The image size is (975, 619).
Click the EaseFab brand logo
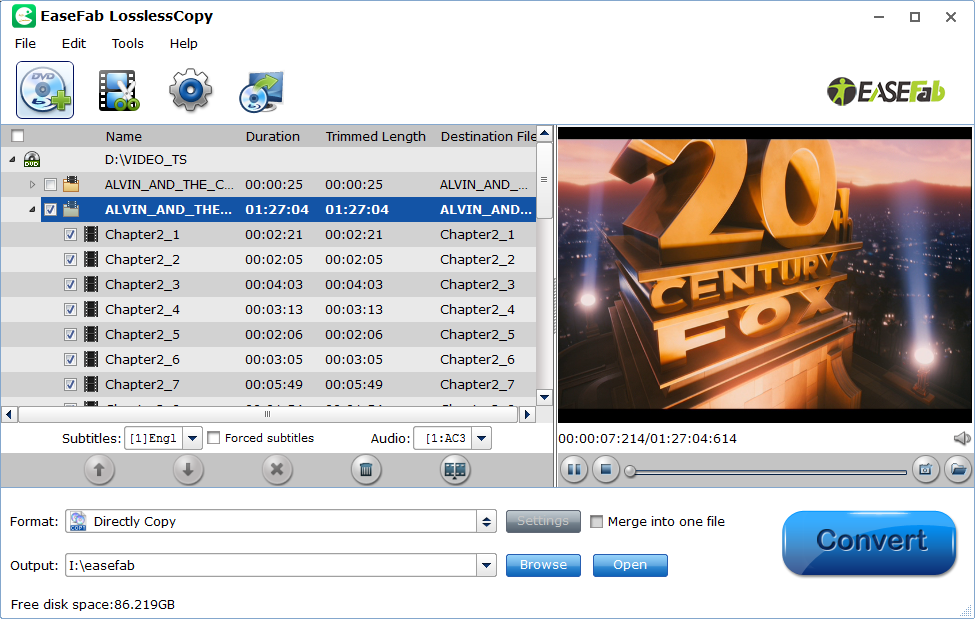click(x=885, y=91)
